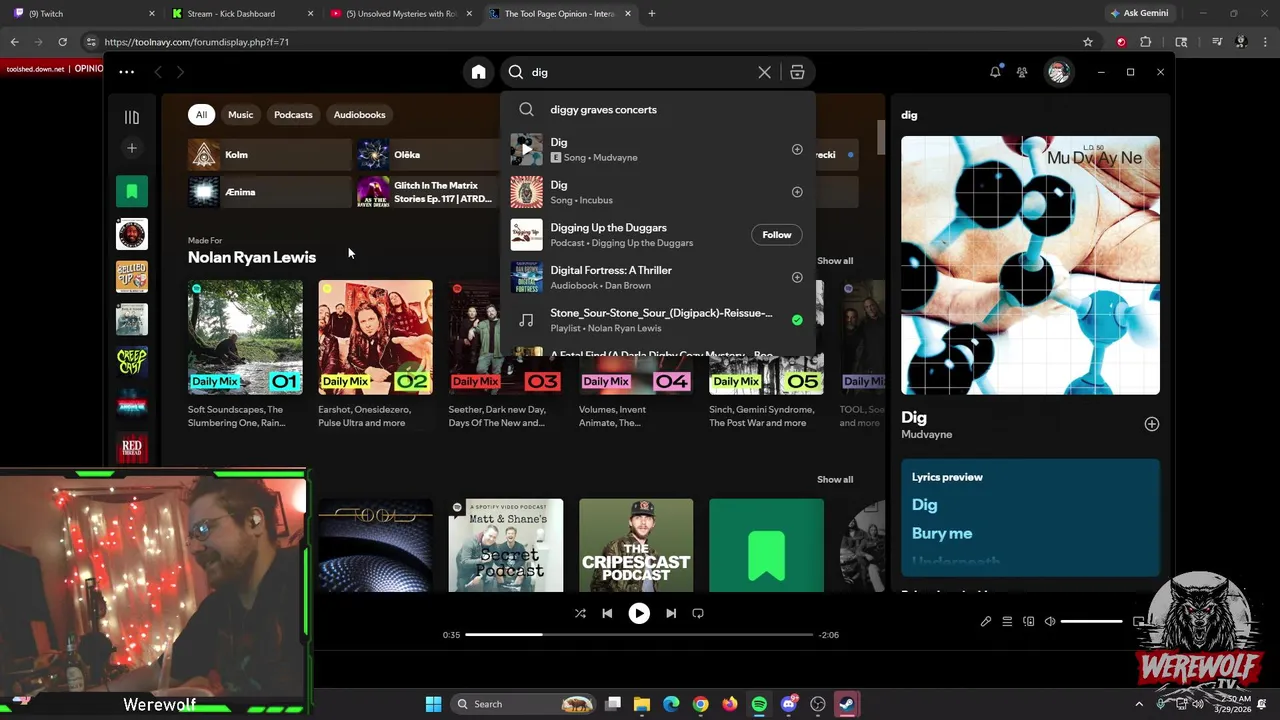
Task: Show all in lower section
Action: 835,479
